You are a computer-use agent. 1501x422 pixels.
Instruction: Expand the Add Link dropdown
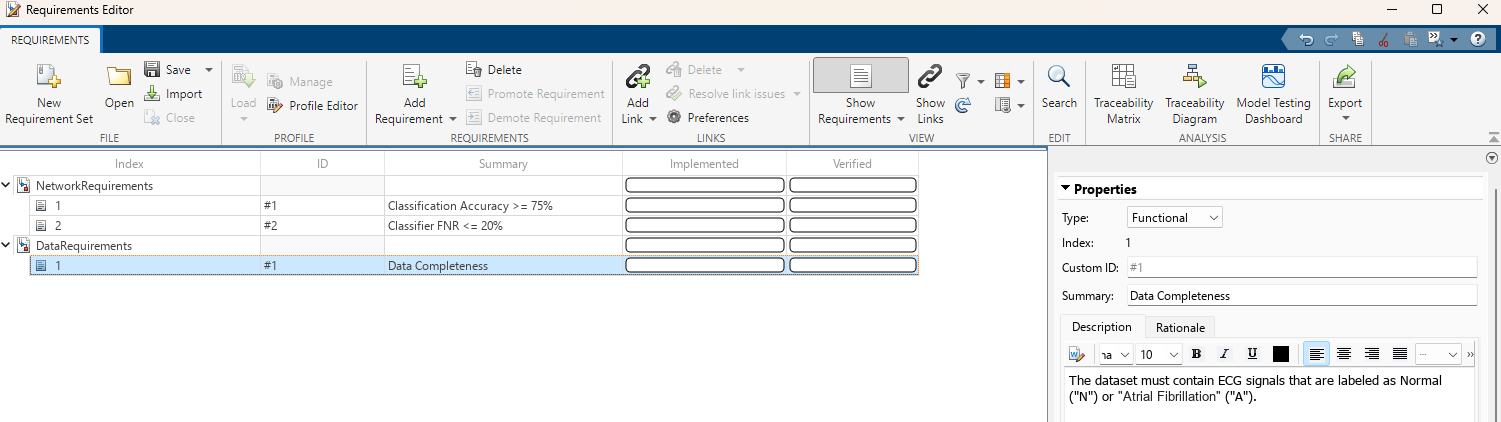653,119
